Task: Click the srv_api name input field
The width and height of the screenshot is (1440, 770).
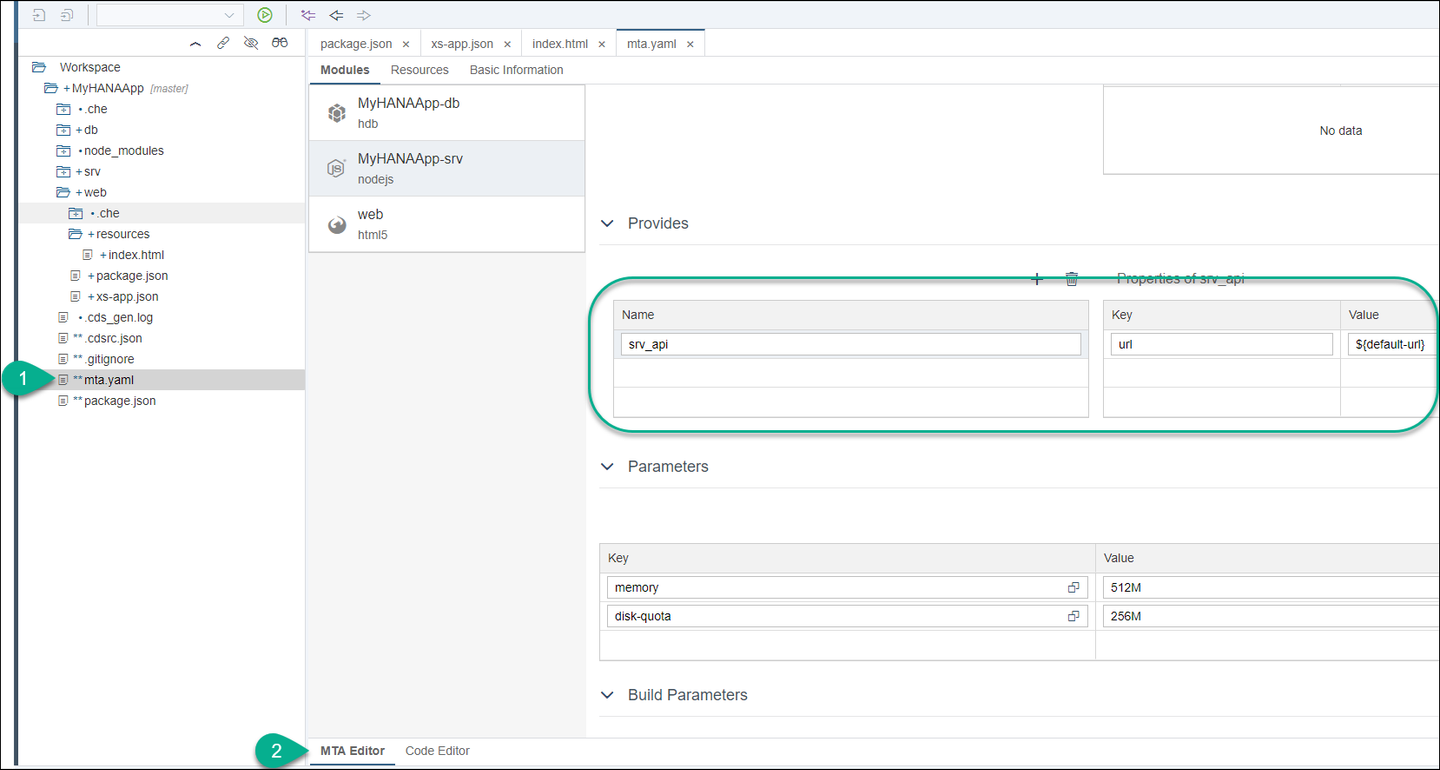Action: (851, 344)
